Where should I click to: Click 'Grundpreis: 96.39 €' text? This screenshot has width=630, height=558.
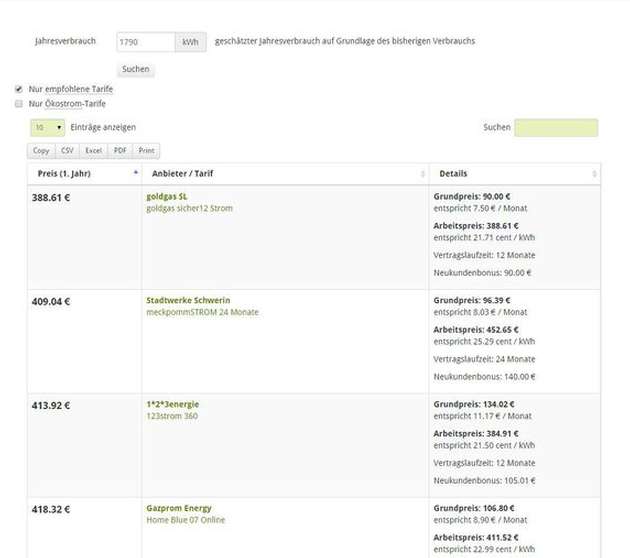(472, 300)
